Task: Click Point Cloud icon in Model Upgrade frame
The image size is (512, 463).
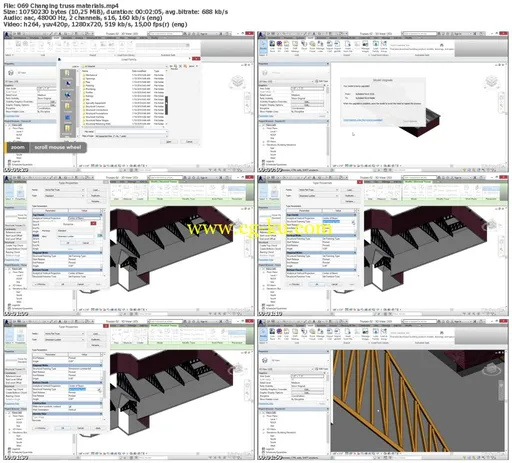Action: tap(312, 46)
